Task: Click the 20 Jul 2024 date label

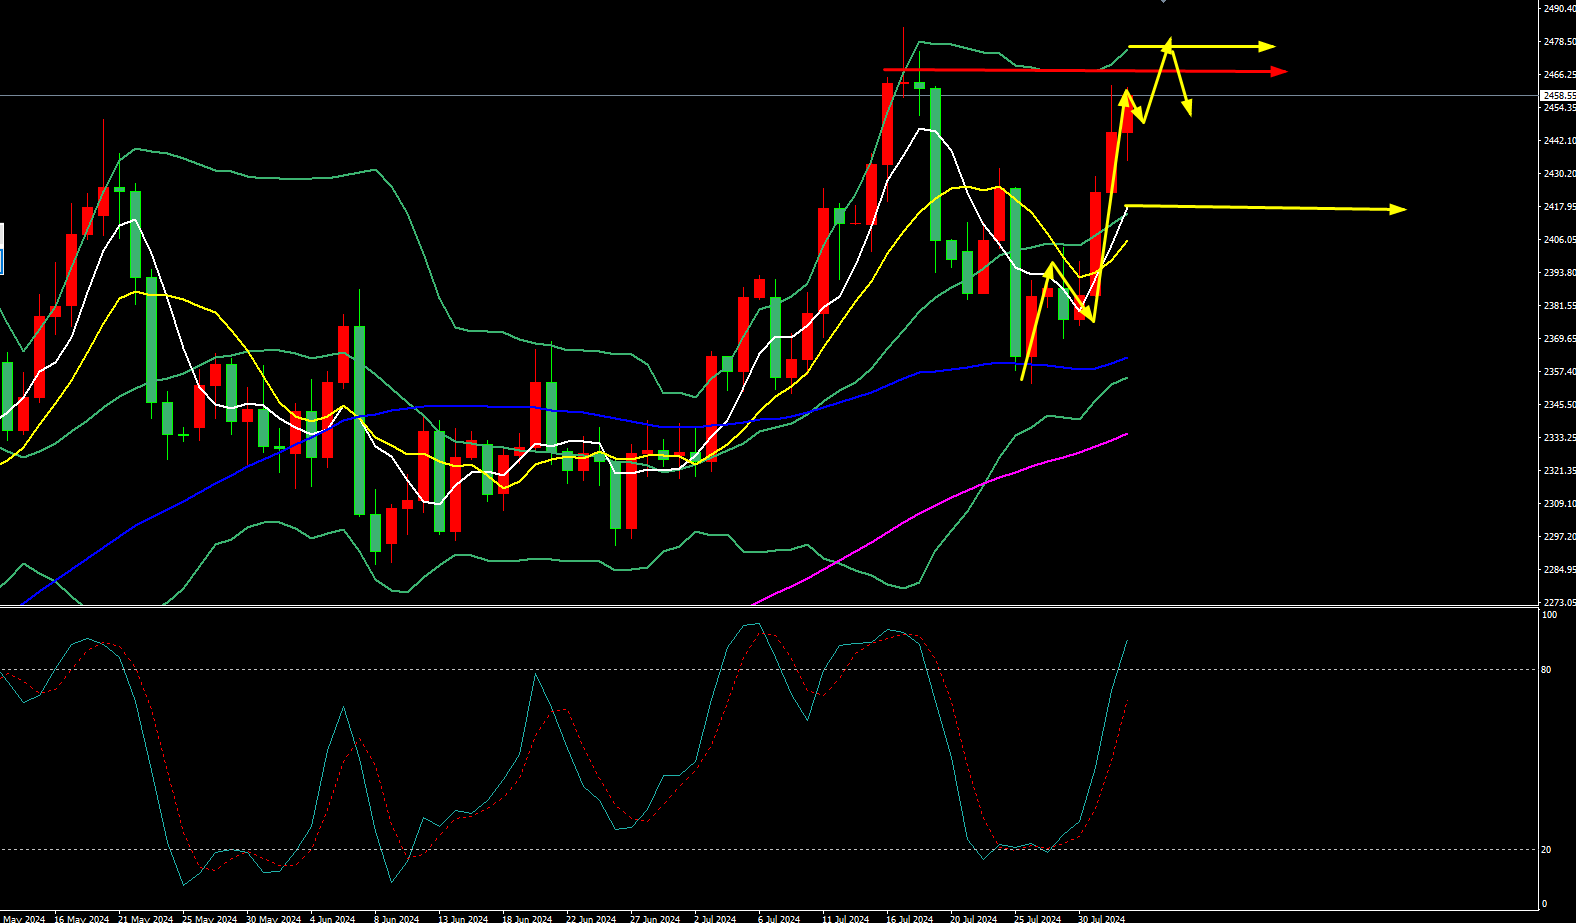Action: pyautogui.click(x=974, y=919)
